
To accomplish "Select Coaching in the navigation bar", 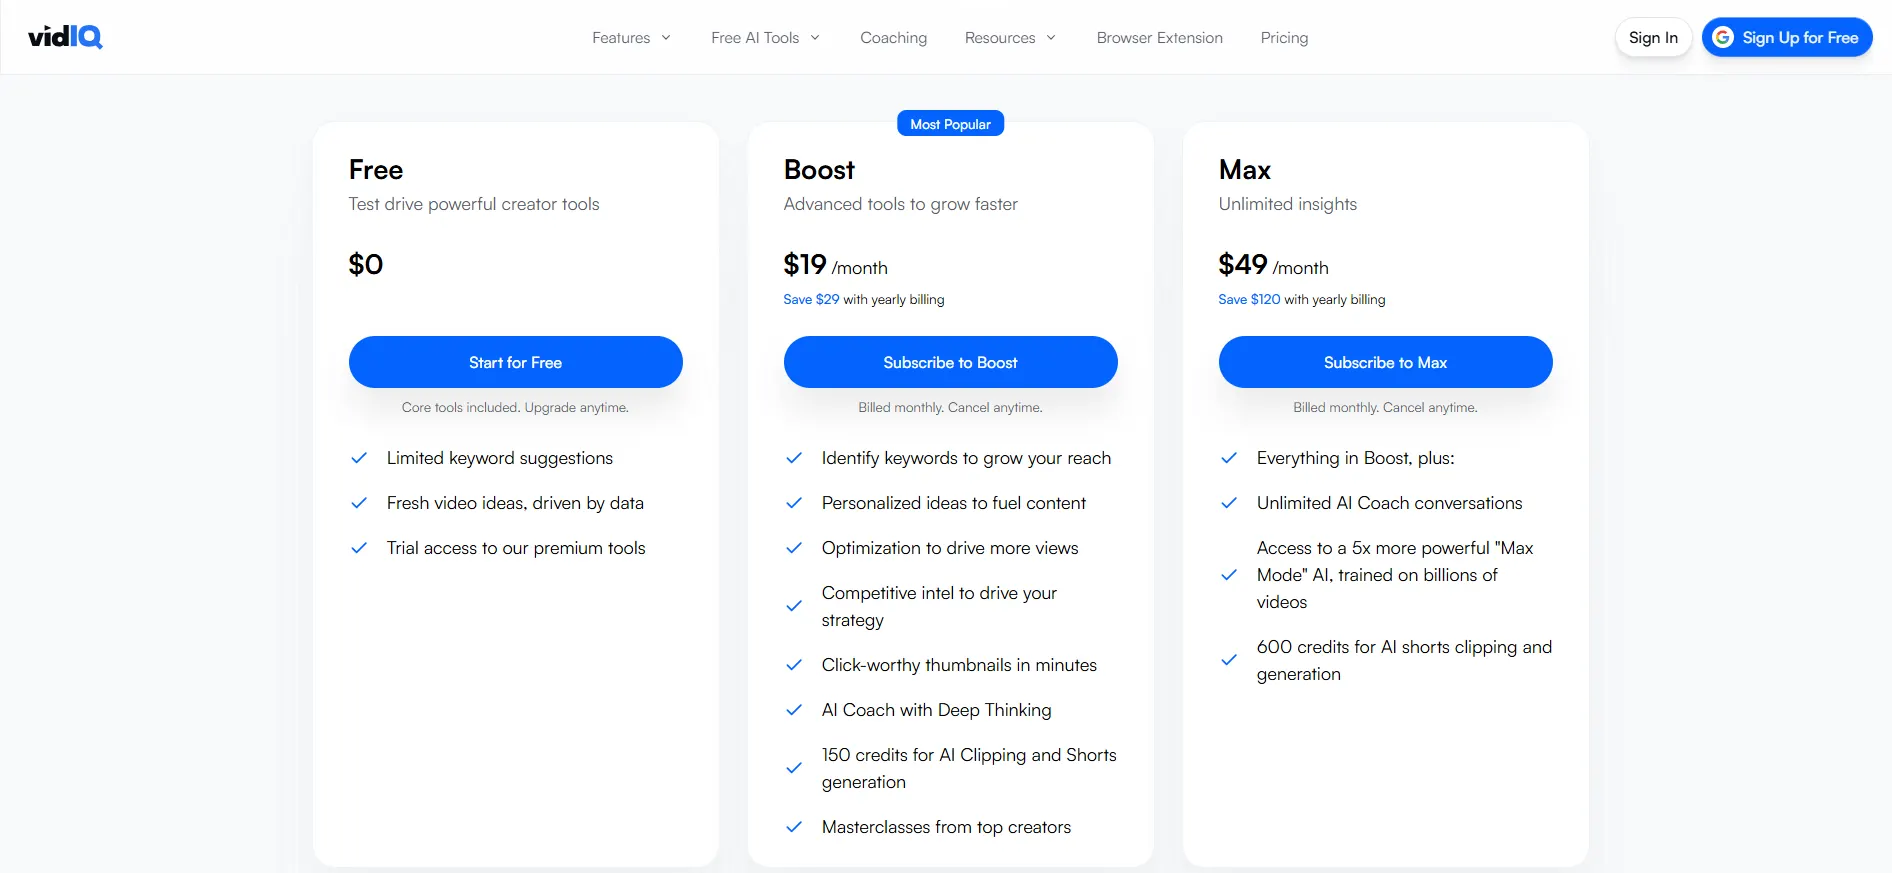I will (893, 37).
